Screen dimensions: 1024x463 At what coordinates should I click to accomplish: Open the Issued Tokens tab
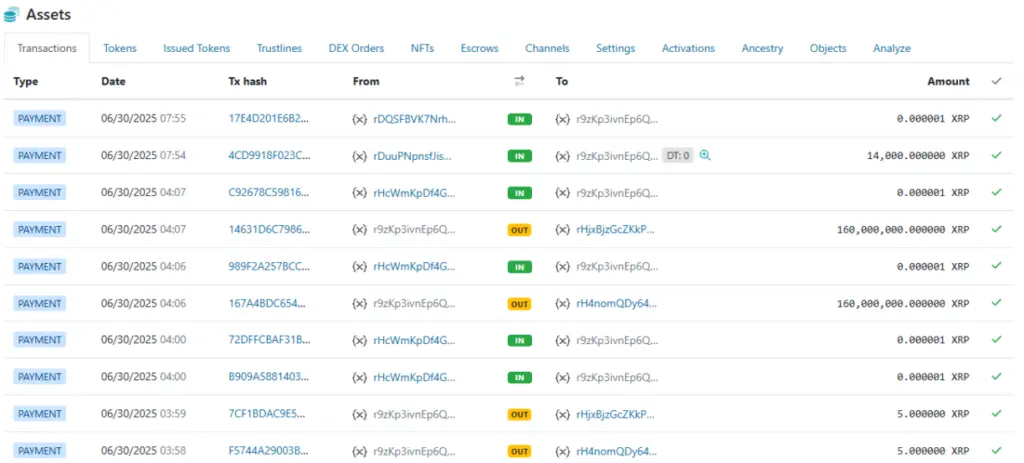197,48
